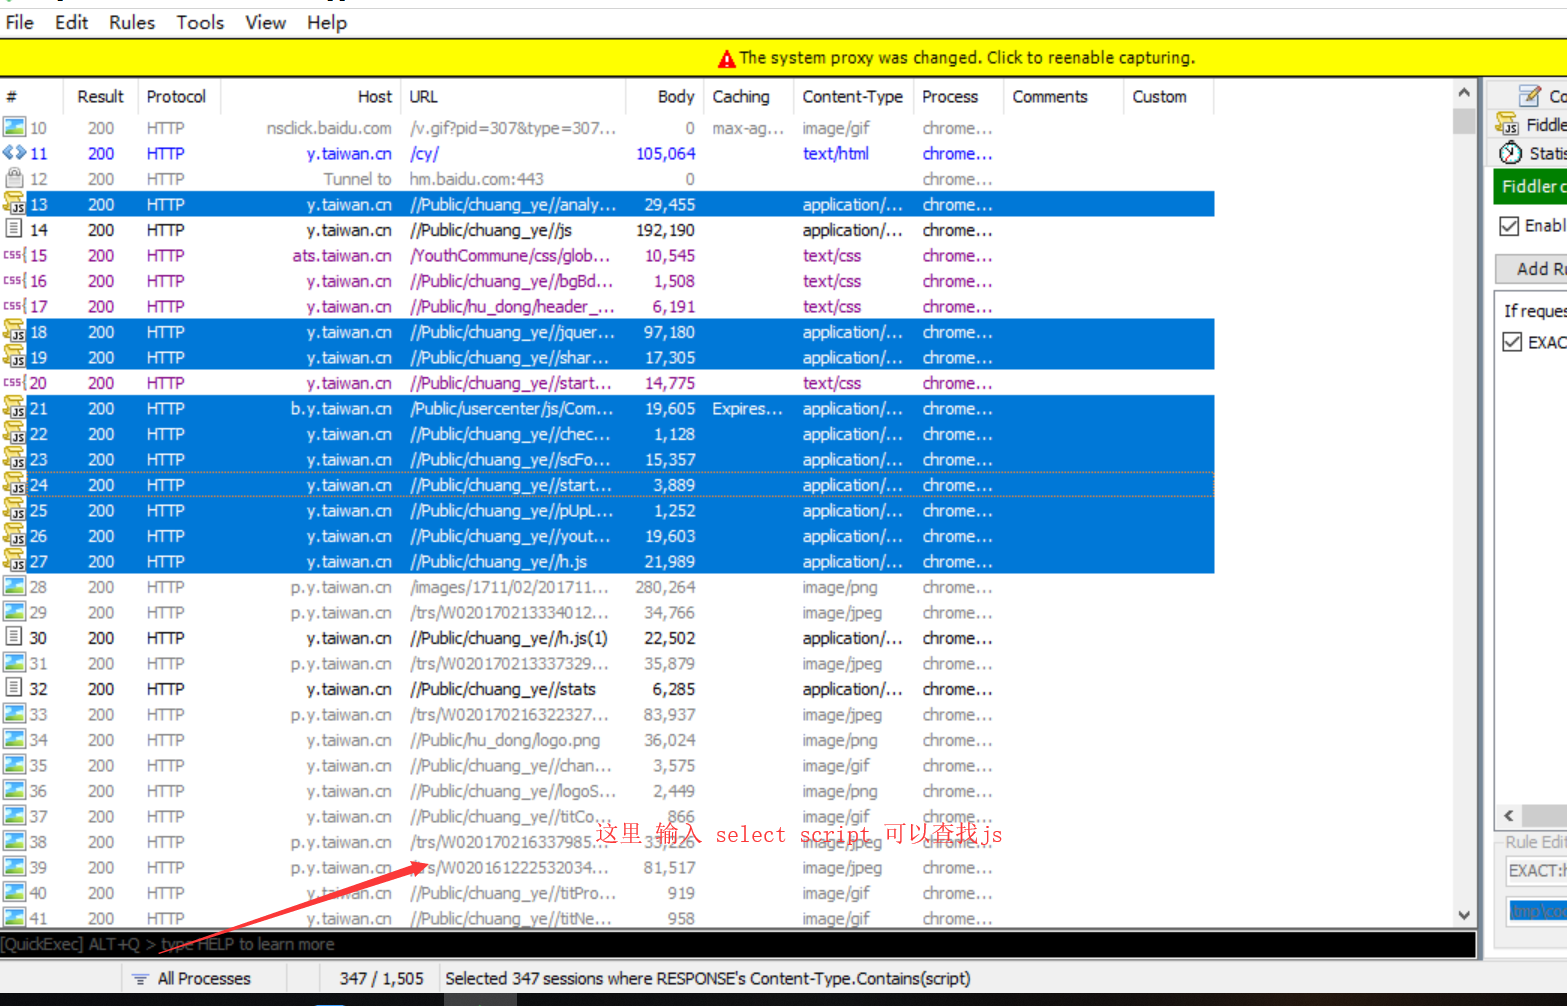Click the image icon of session 29
The image size is (1567, 1006).
(x=14, y=612)
